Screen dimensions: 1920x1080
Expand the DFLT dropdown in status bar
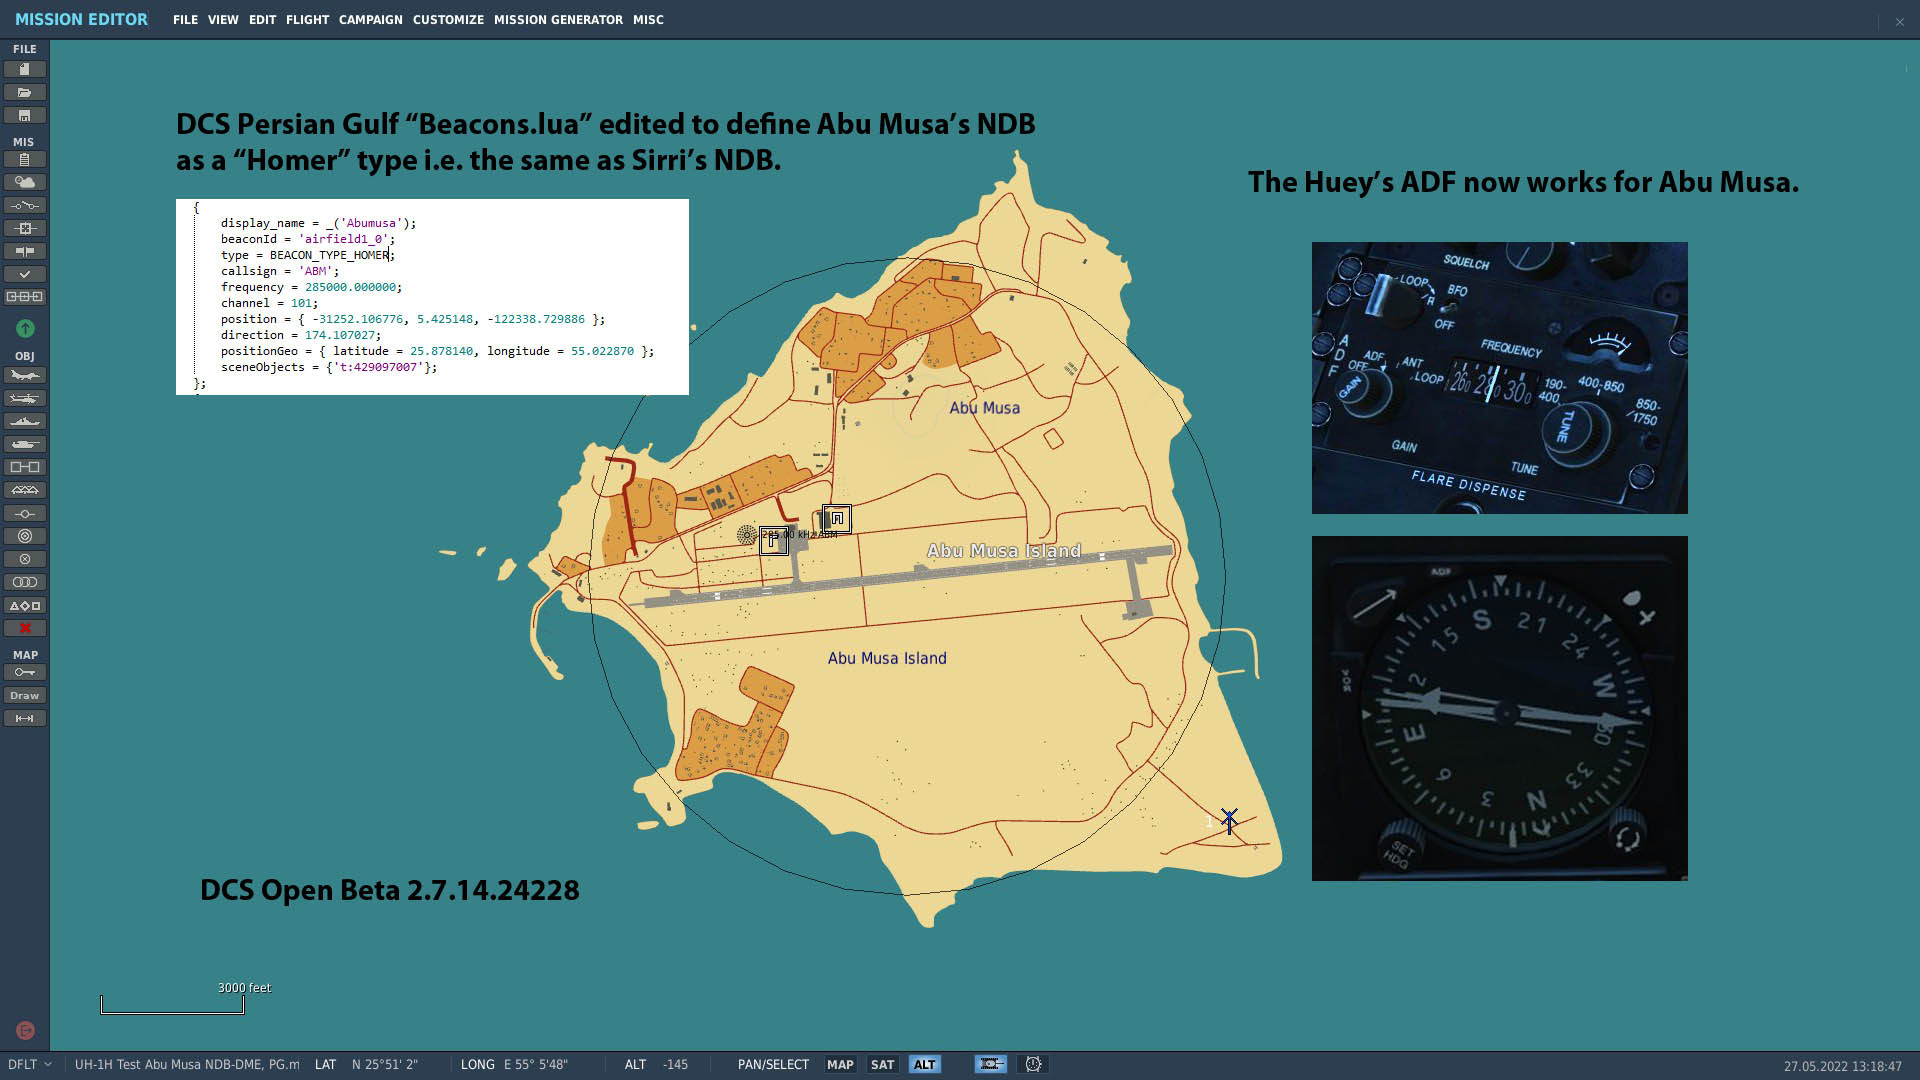(x=30, y=1064)
